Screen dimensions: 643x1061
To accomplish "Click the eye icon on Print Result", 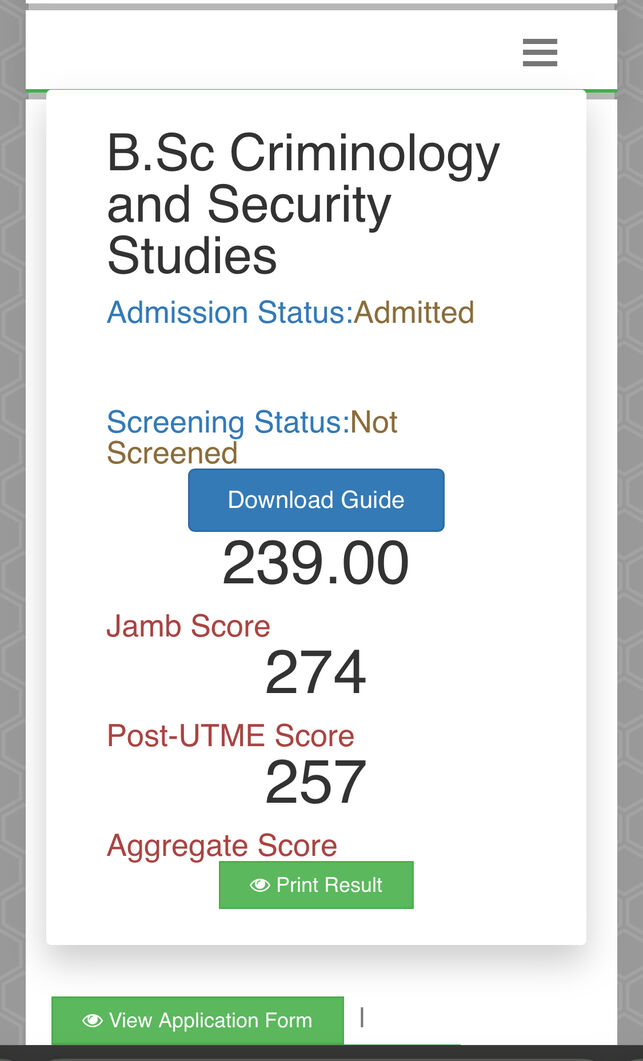I will [260, 885].
